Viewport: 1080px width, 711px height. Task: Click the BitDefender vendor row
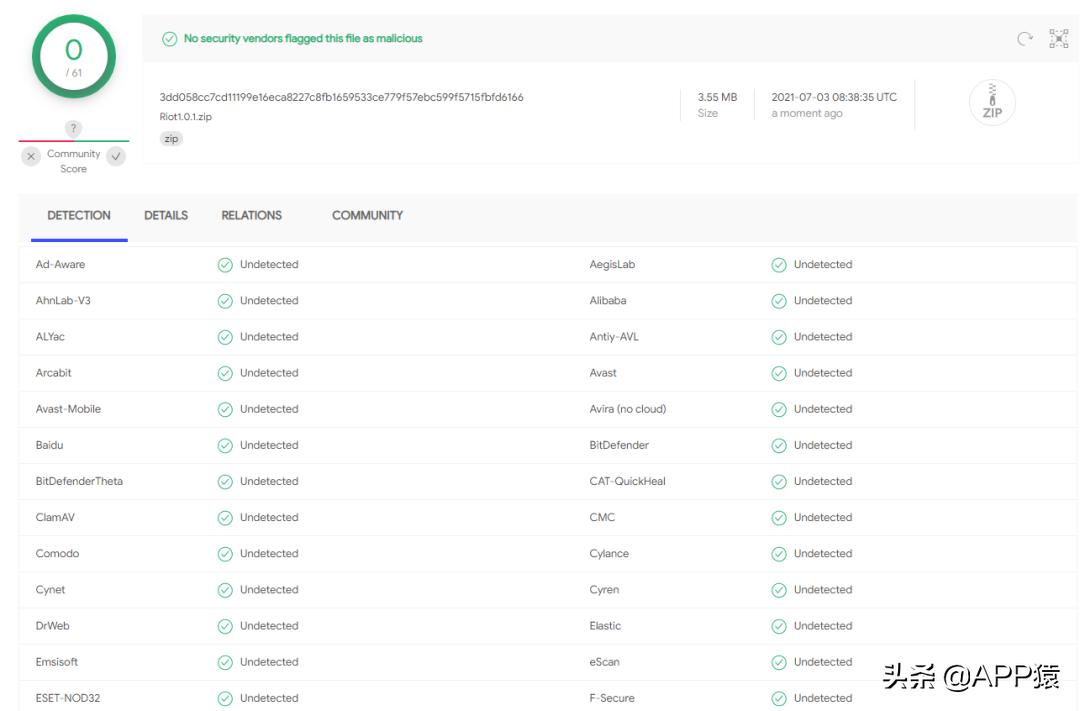tap(619, 445)
